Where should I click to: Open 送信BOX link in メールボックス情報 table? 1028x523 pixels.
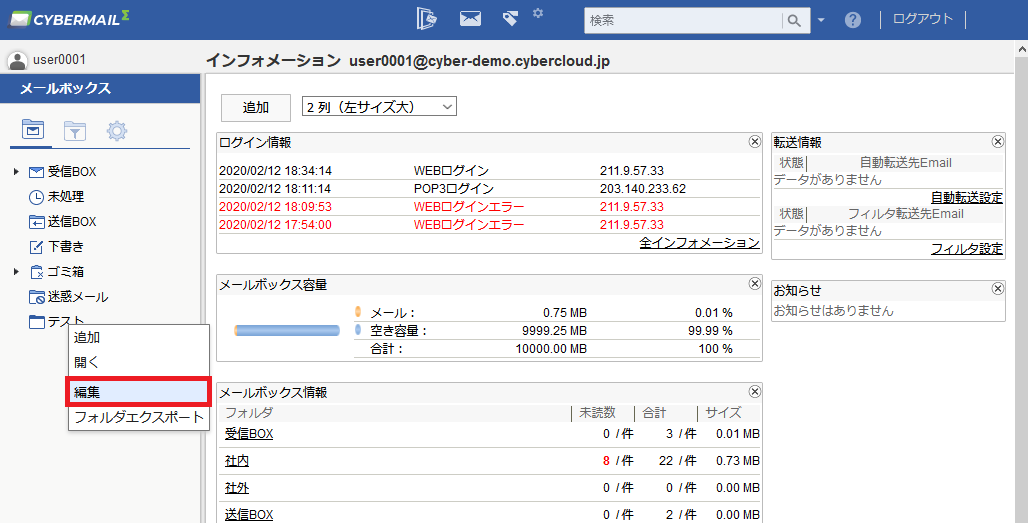tap(248, 514)
